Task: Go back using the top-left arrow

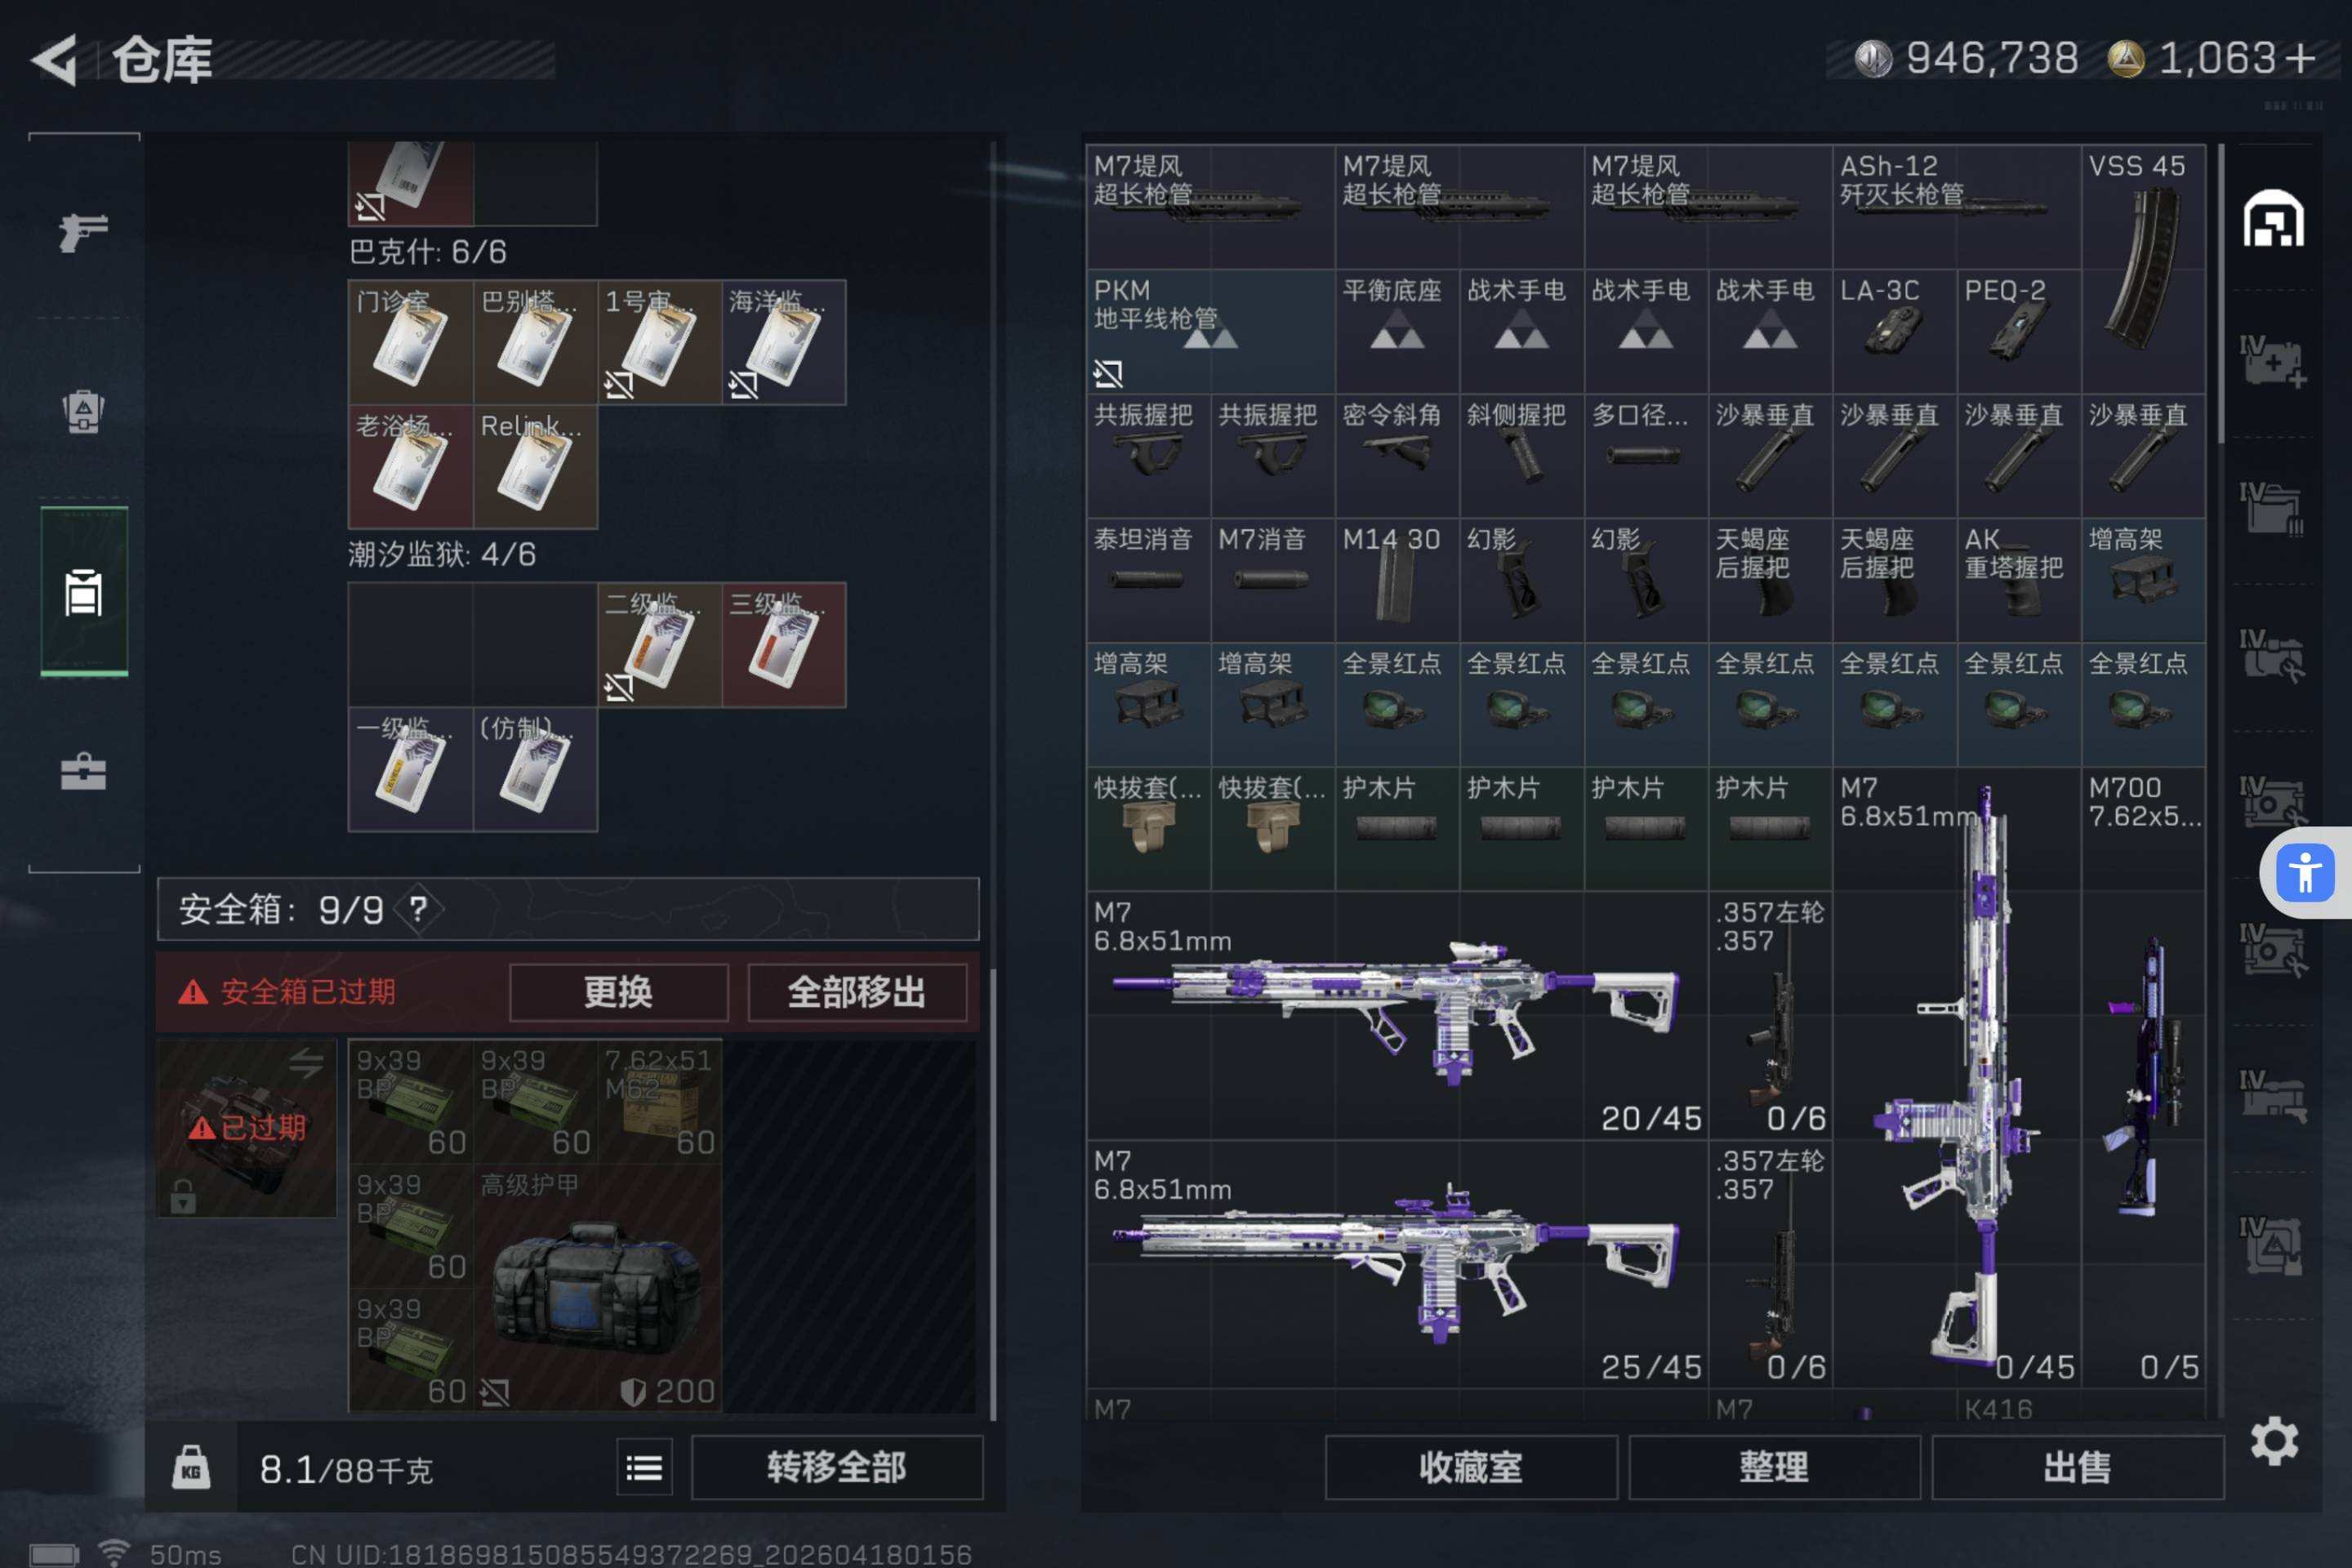Action: click(55, 60)
